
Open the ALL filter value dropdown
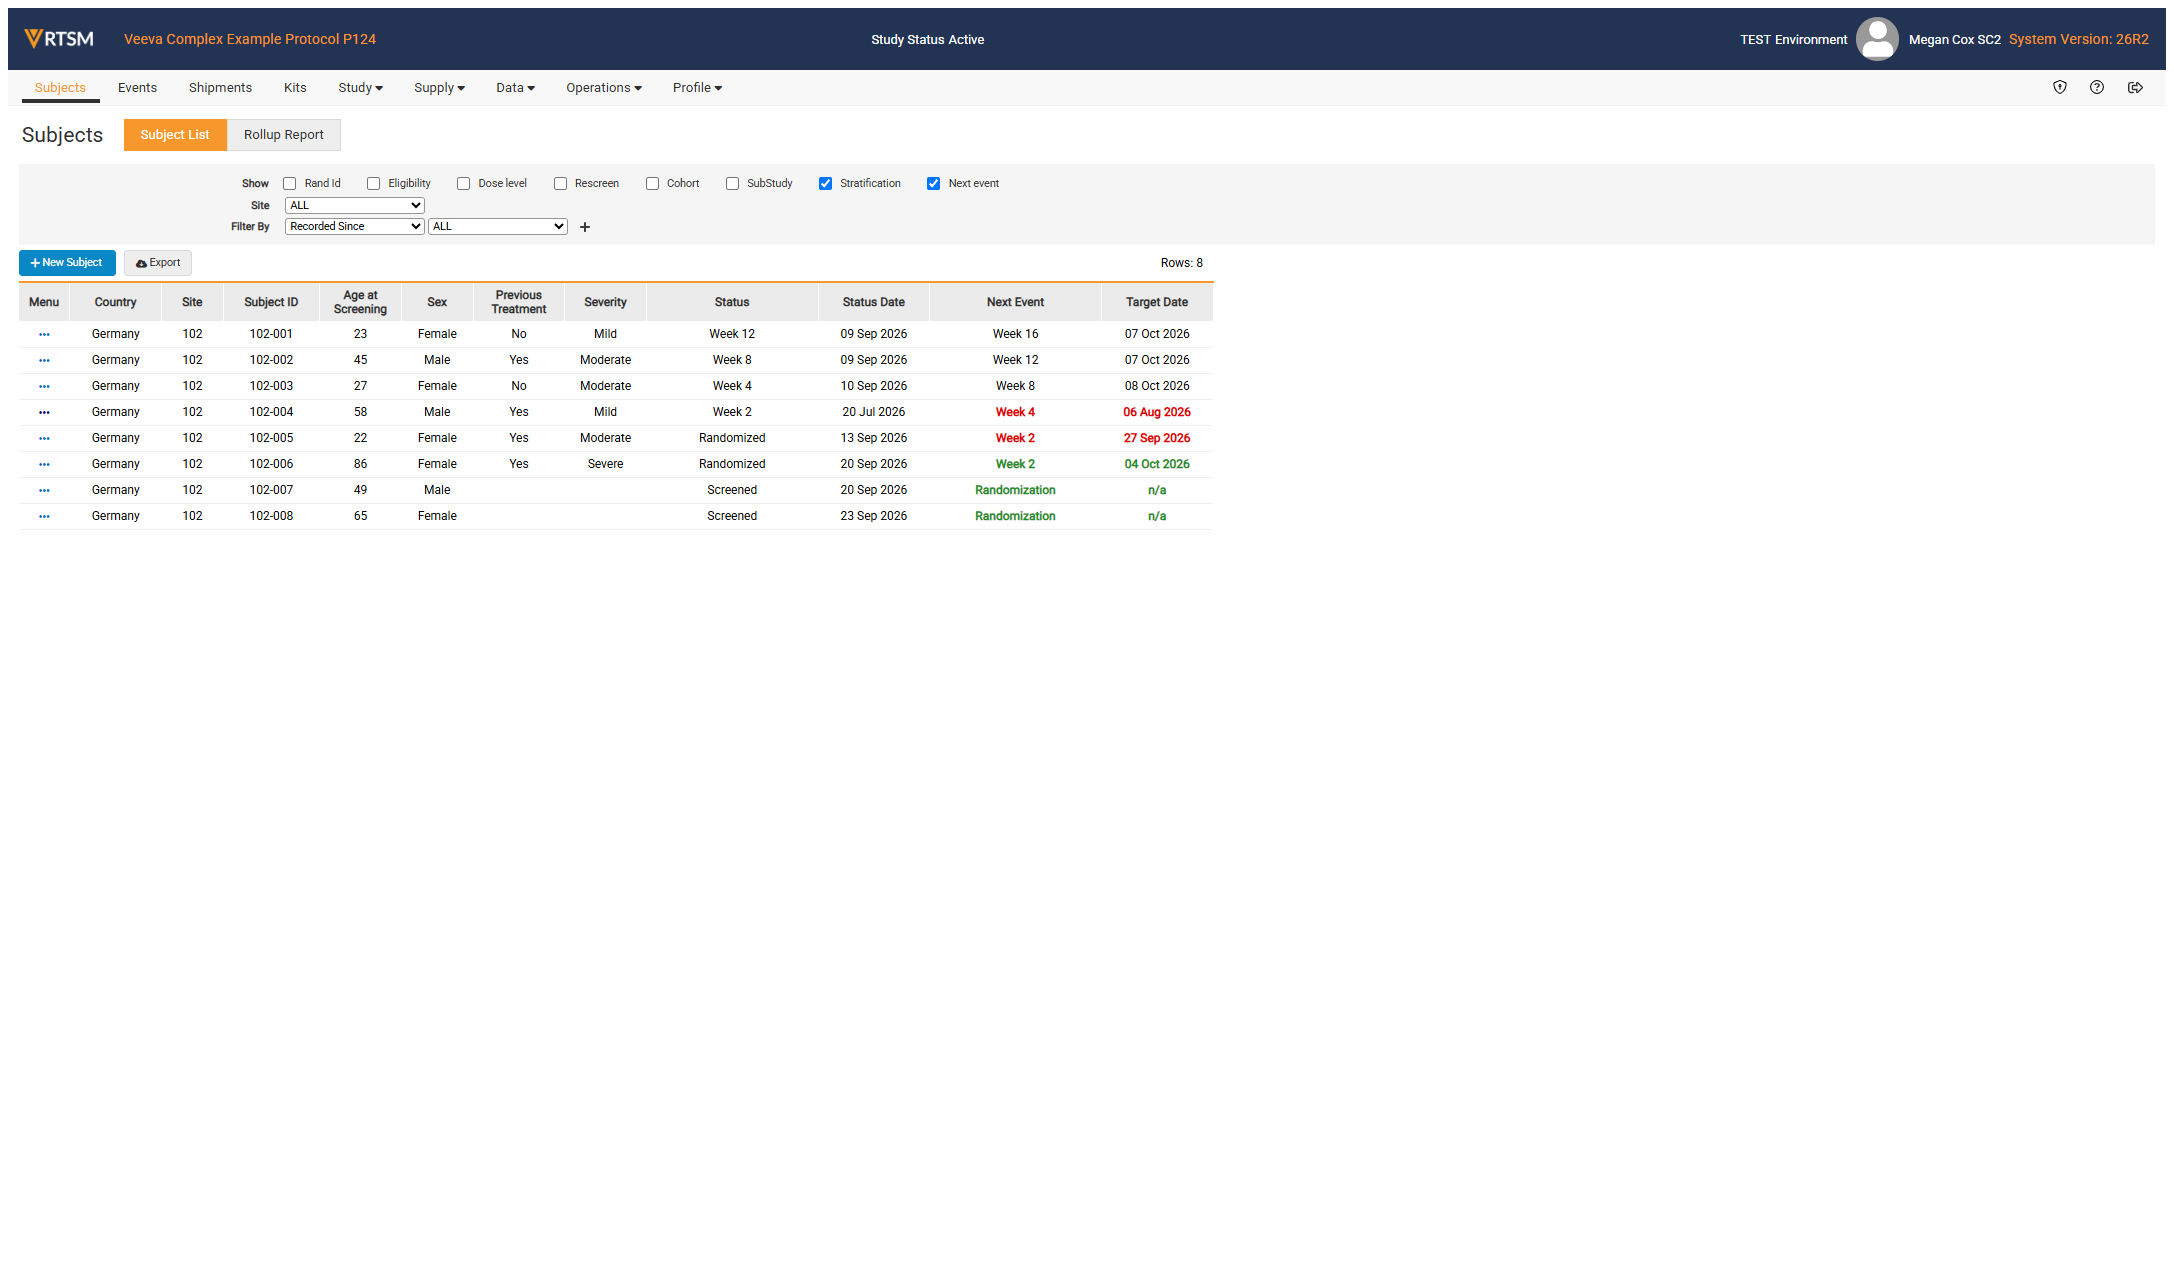point(498,227)
